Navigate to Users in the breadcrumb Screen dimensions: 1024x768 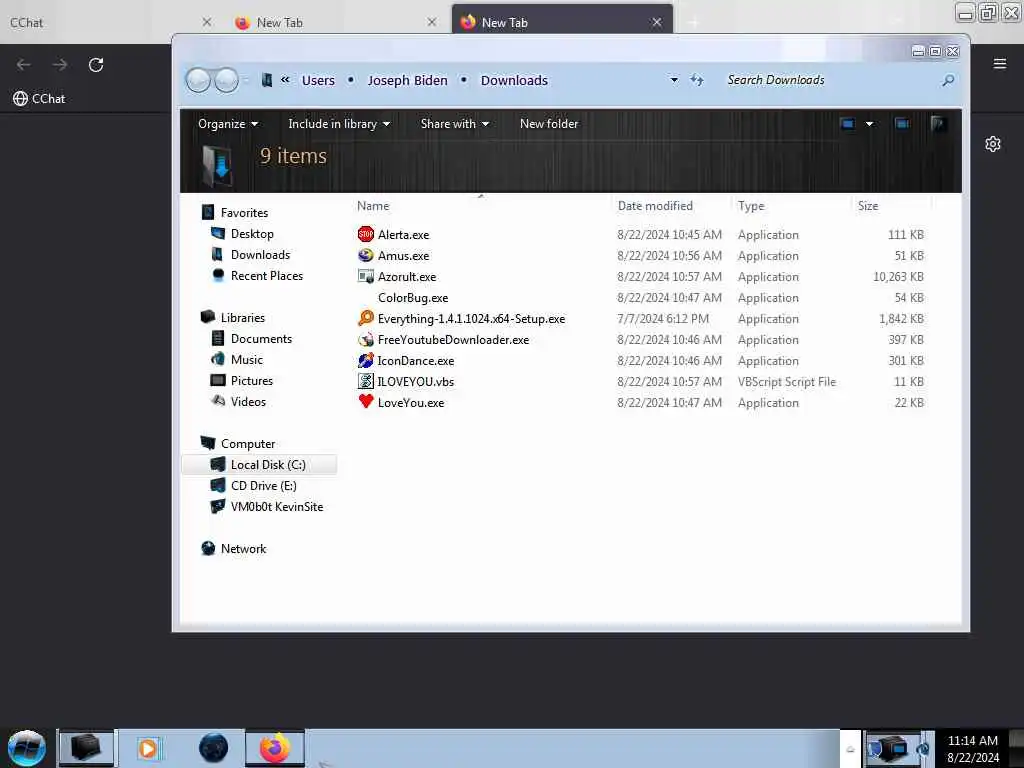318,80
